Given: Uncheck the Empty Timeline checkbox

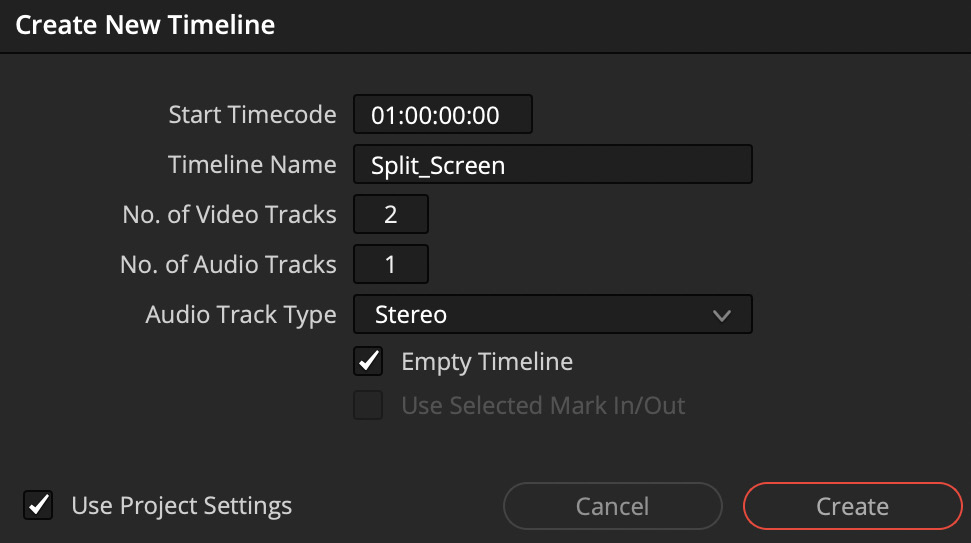Looking at the screenshot, I should point(368,362).
